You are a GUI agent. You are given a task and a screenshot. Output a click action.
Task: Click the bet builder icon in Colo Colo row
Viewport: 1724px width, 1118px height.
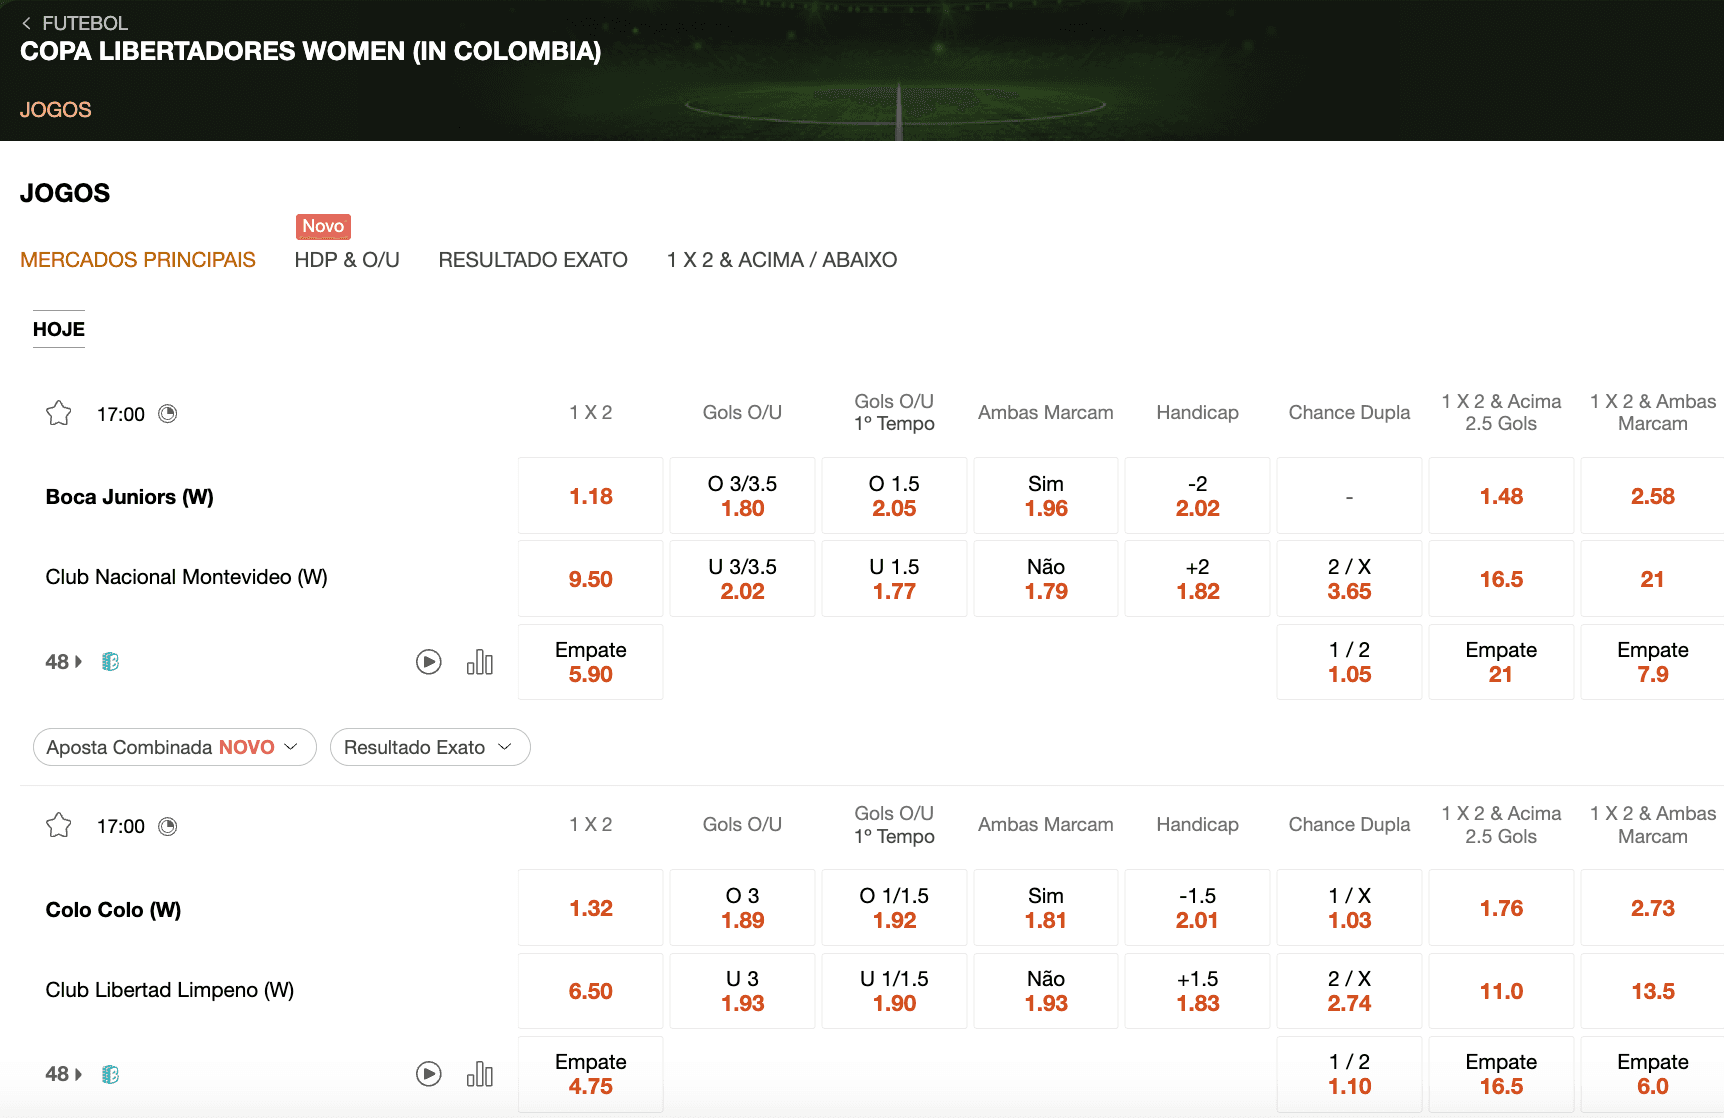coord(111,1074)
